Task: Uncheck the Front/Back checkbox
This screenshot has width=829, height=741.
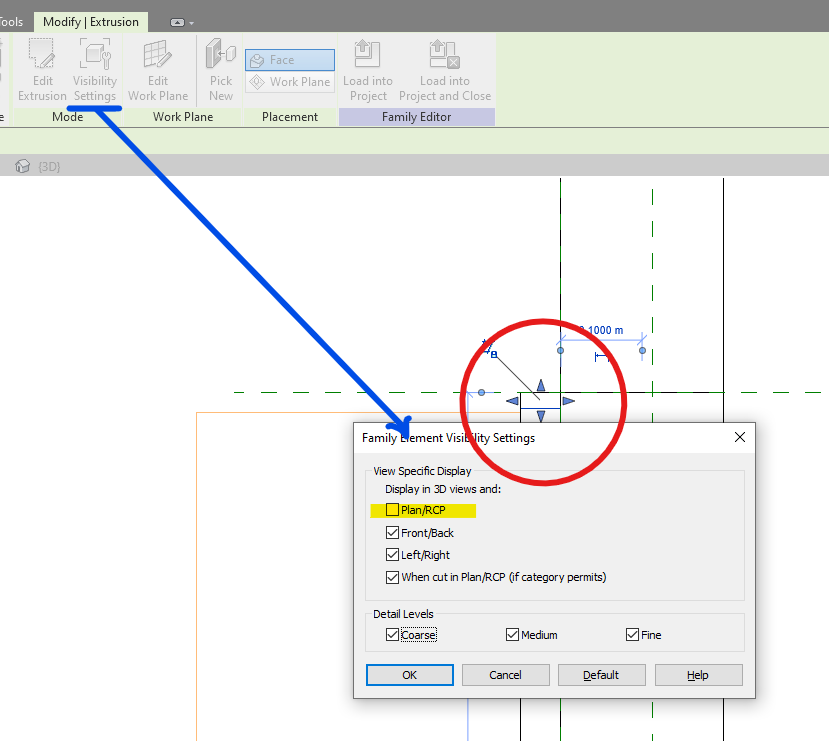Action: point(392,533)
